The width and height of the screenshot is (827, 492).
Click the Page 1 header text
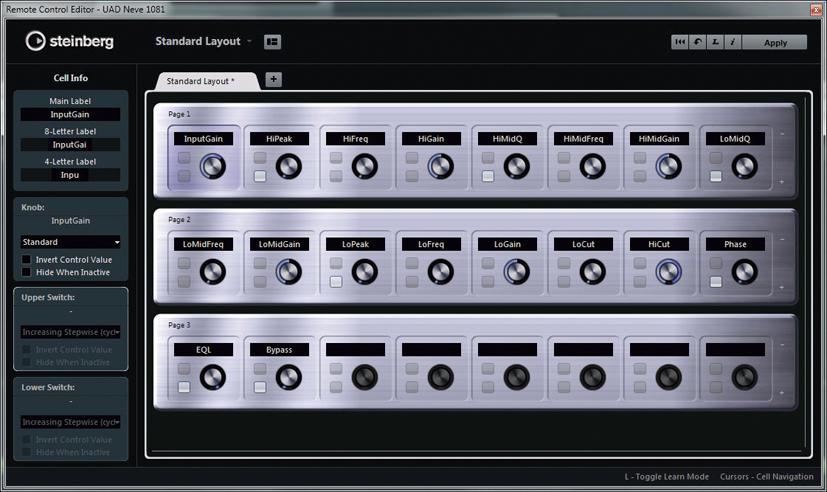pos(179,114)
